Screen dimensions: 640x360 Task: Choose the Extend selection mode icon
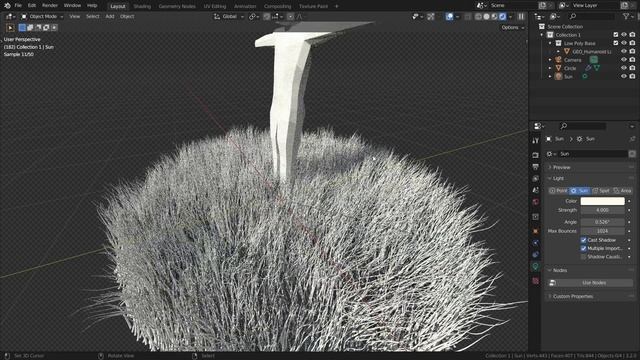(30, 28)
